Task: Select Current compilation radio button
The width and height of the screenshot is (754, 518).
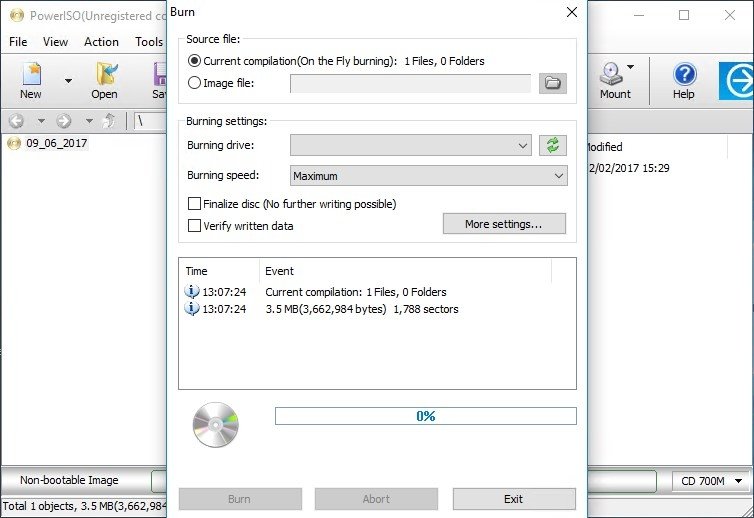Action: tap(194, 61)
